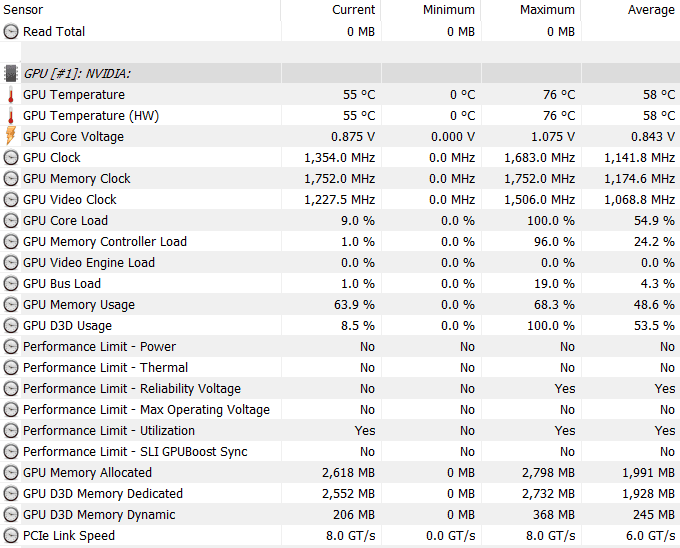Click the icon beside GPU Memory Usage

click(x=11, y=305)
